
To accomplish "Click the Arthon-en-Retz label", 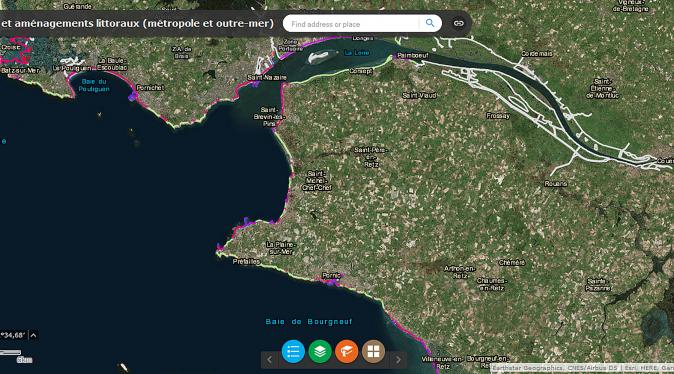I will click(460, 272).
